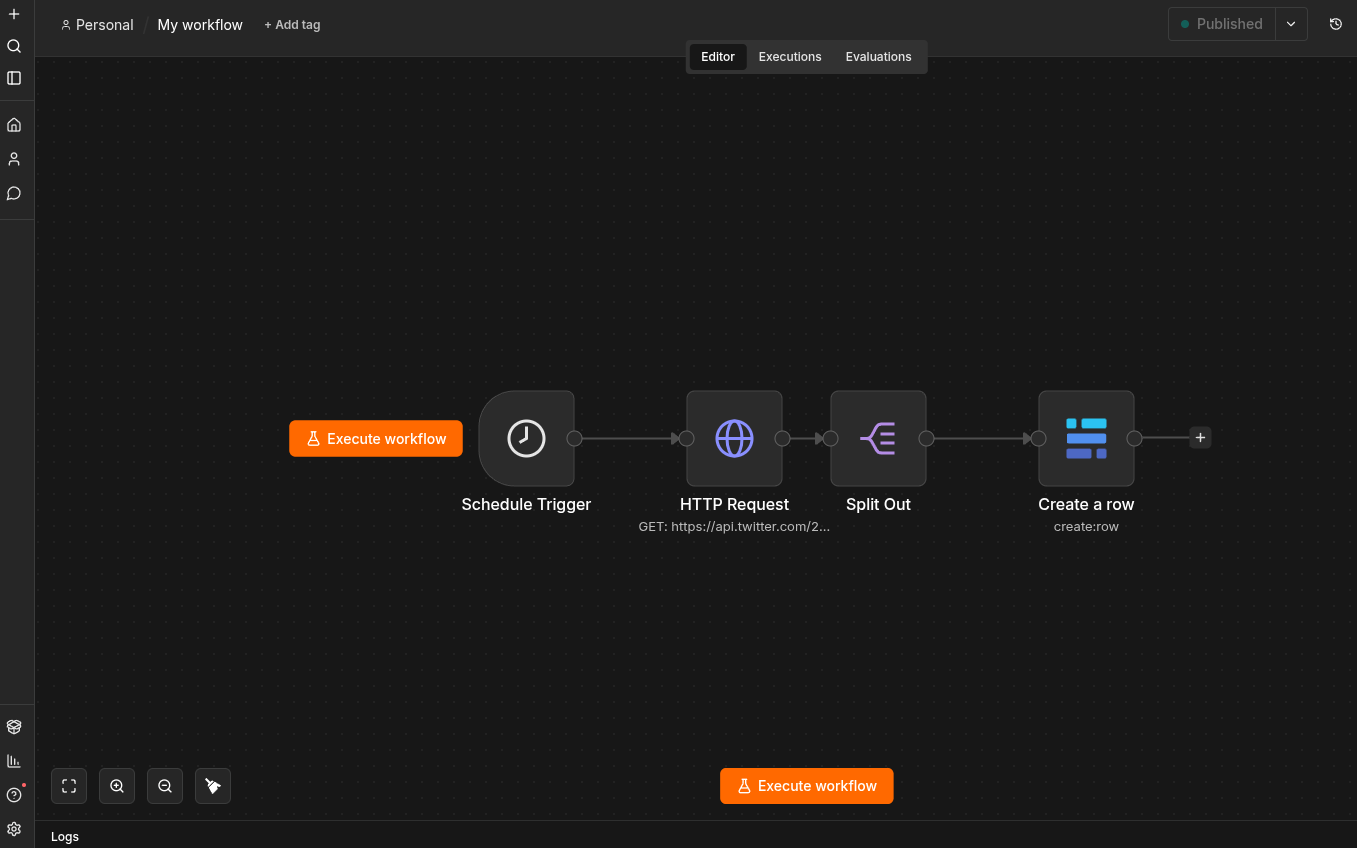
Task: Open the help question mark icon
Action: tap(14, 795)
